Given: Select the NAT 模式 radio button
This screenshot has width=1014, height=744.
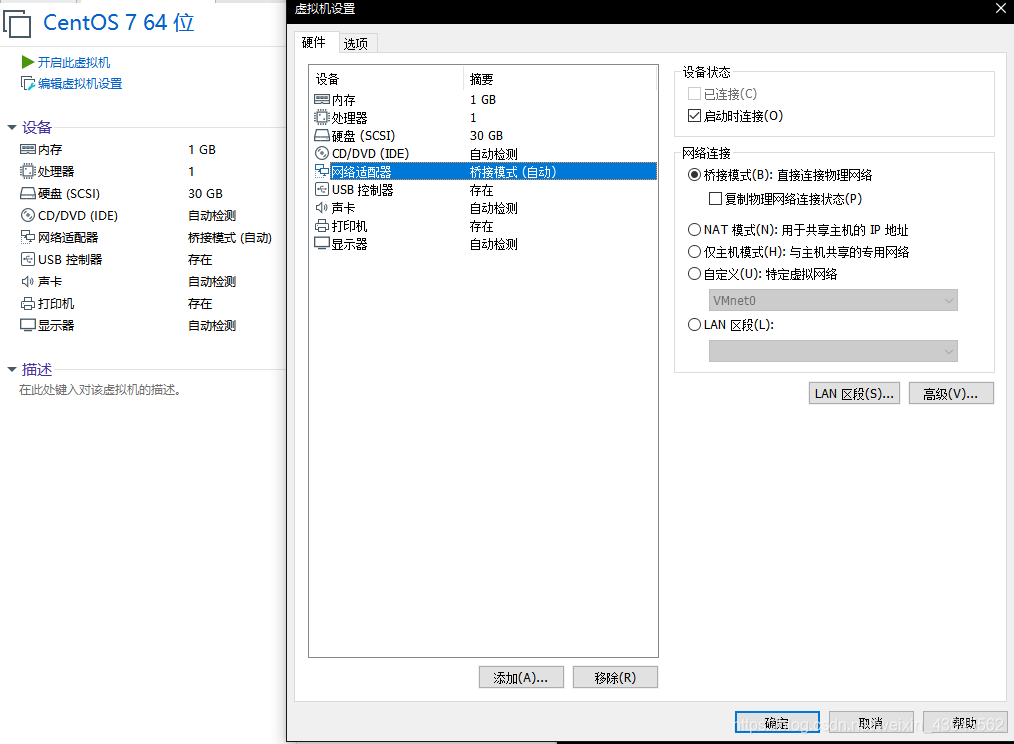Looking at the screenshot, I should [x=694, y=229].
